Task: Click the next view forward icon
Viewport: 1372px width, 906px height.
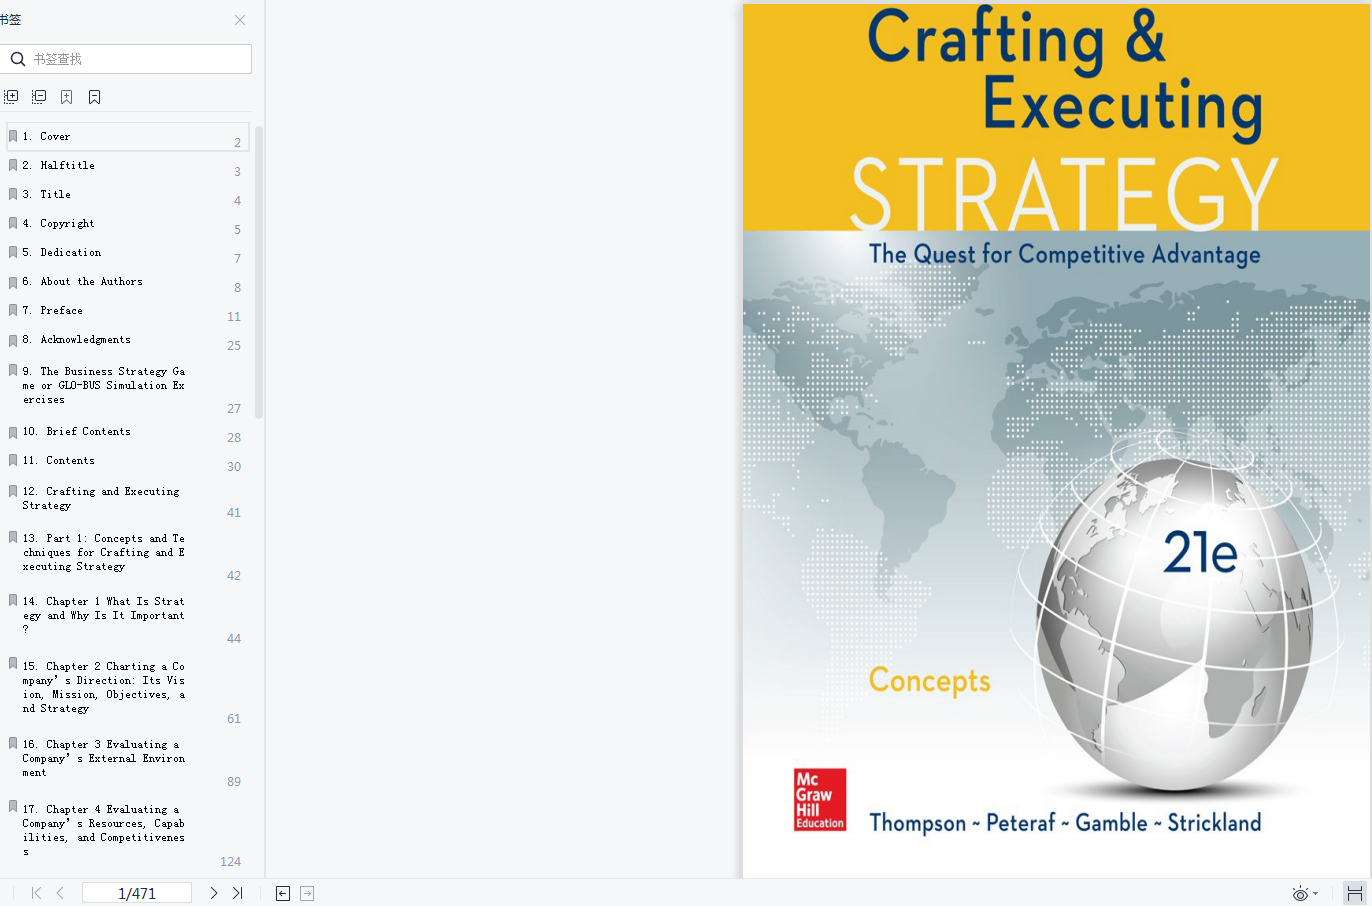Action: click(307, 893)
